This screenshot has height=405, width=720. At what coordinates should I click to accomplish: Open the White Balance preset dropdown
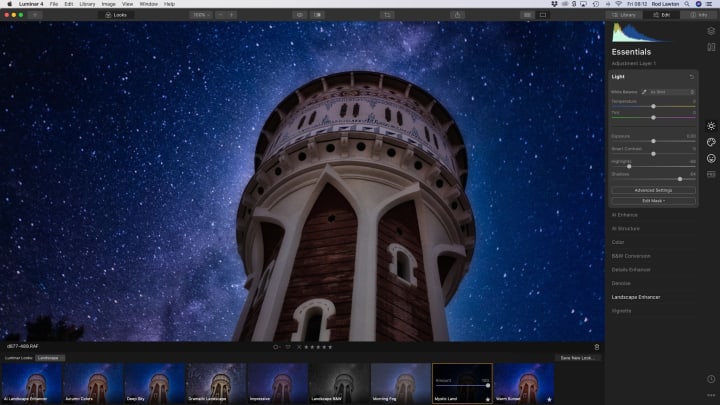672,92
